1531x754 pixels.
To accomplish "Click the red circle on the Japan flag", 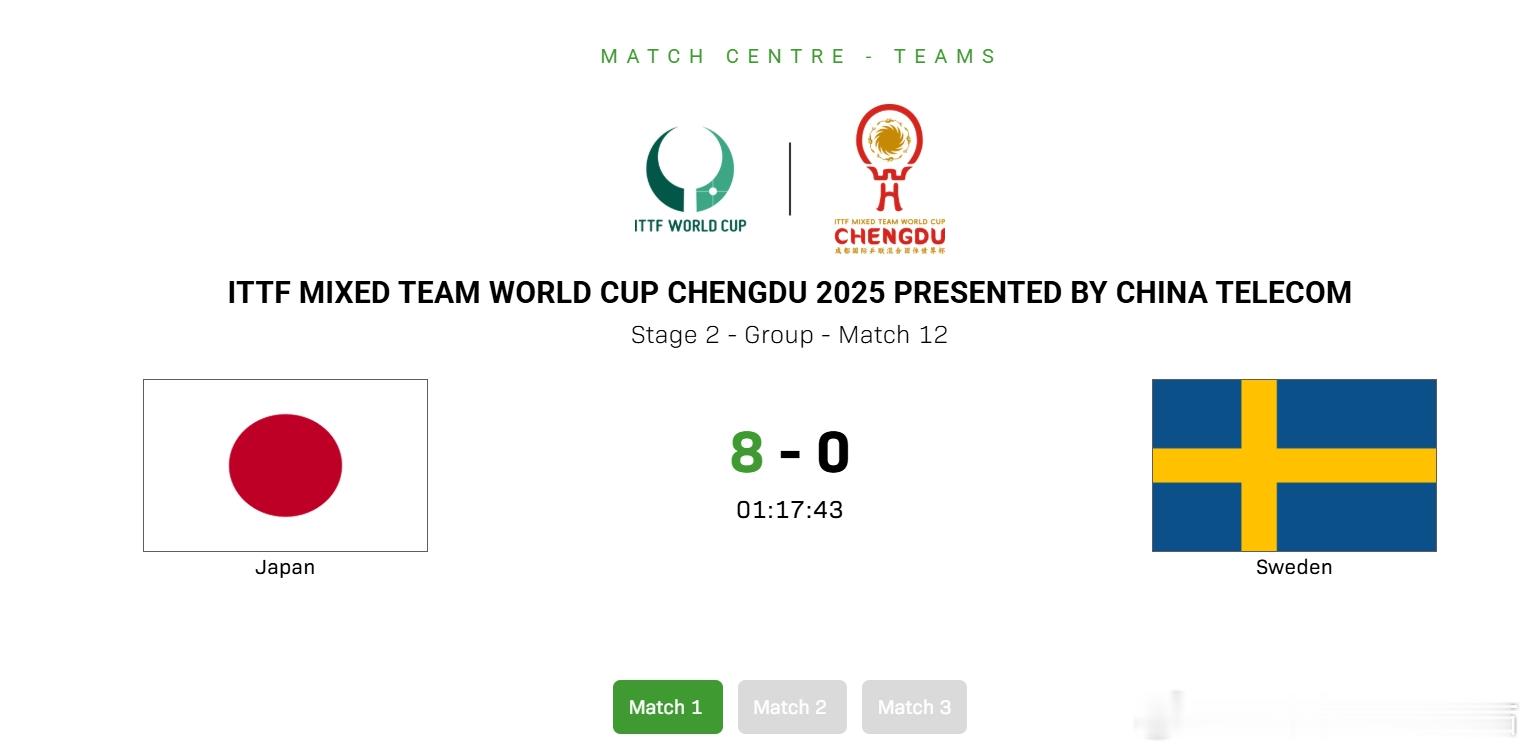I will tap(285, 464).
